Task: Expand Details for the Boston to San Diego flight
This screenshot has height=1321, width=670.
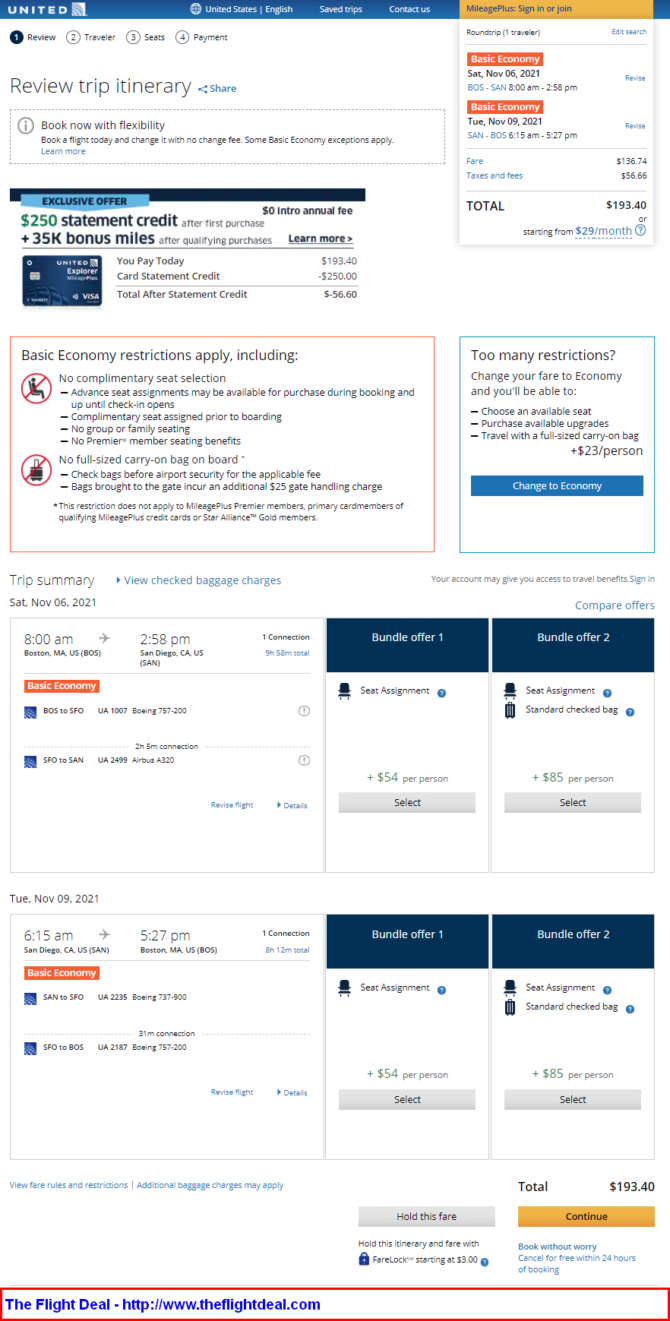Action: pos(292,805)
